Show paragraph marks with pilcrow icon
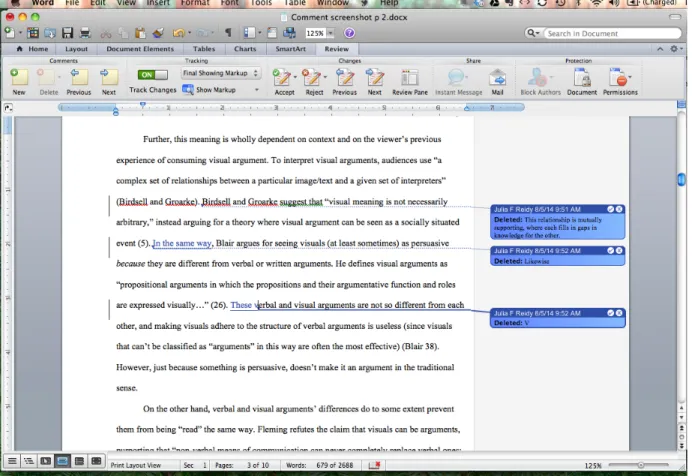The width and height of the screenshot is (692, 476). click(228, 33)
